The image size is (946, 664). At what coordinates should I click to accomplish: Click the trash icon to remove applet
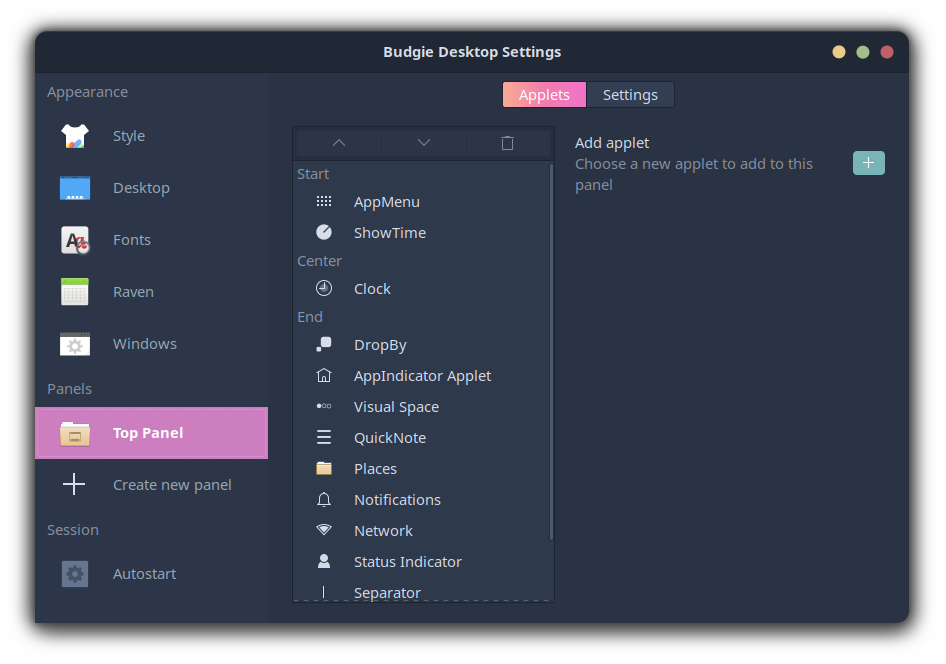(508, 143)
